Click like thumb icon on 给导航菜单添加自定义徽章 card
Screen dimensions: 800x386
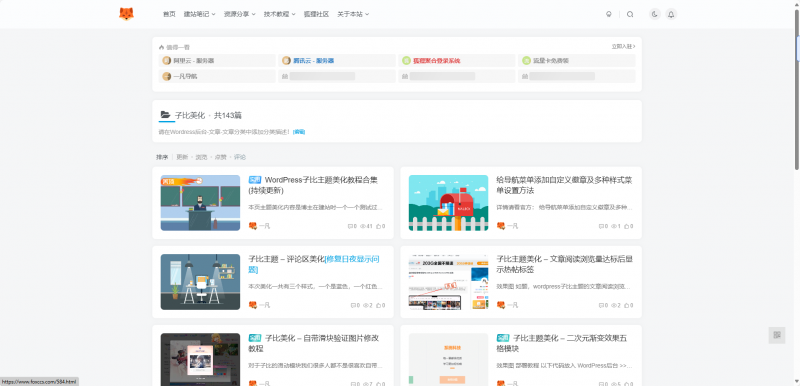pos(627,226)
